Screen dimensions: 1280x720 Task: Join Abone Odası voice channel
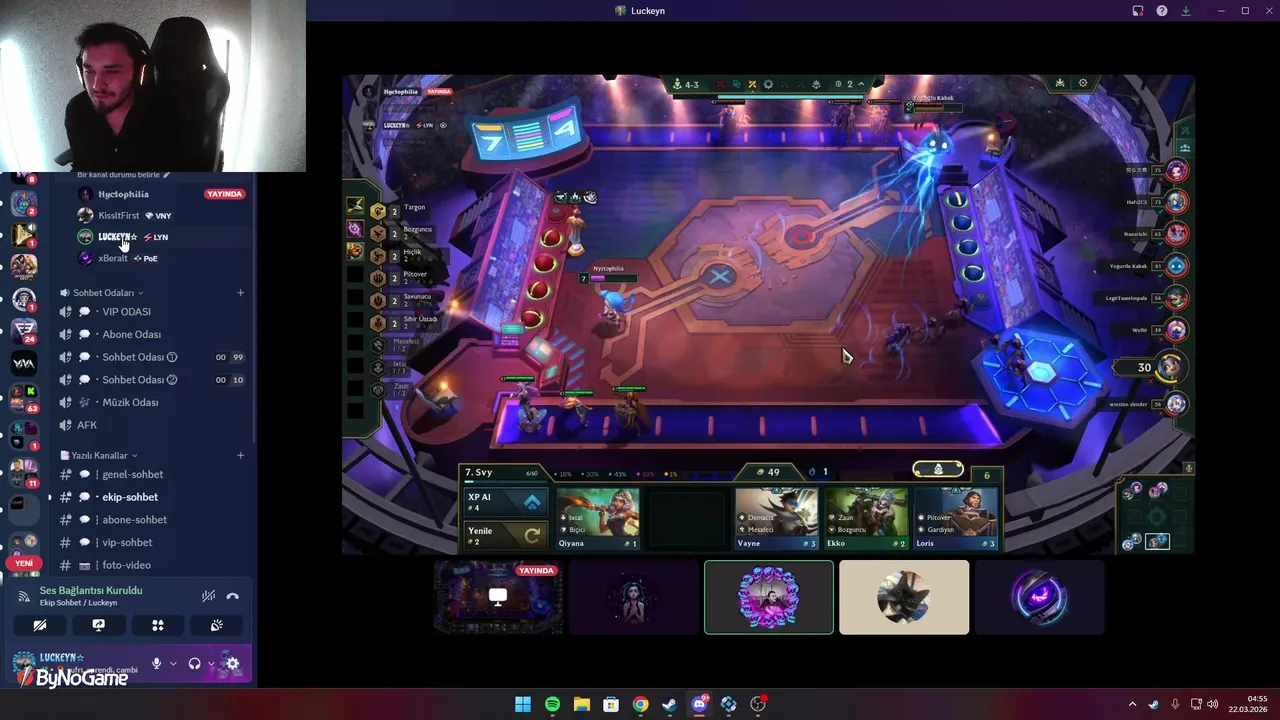pyautogui.click(x=152, y=334)
